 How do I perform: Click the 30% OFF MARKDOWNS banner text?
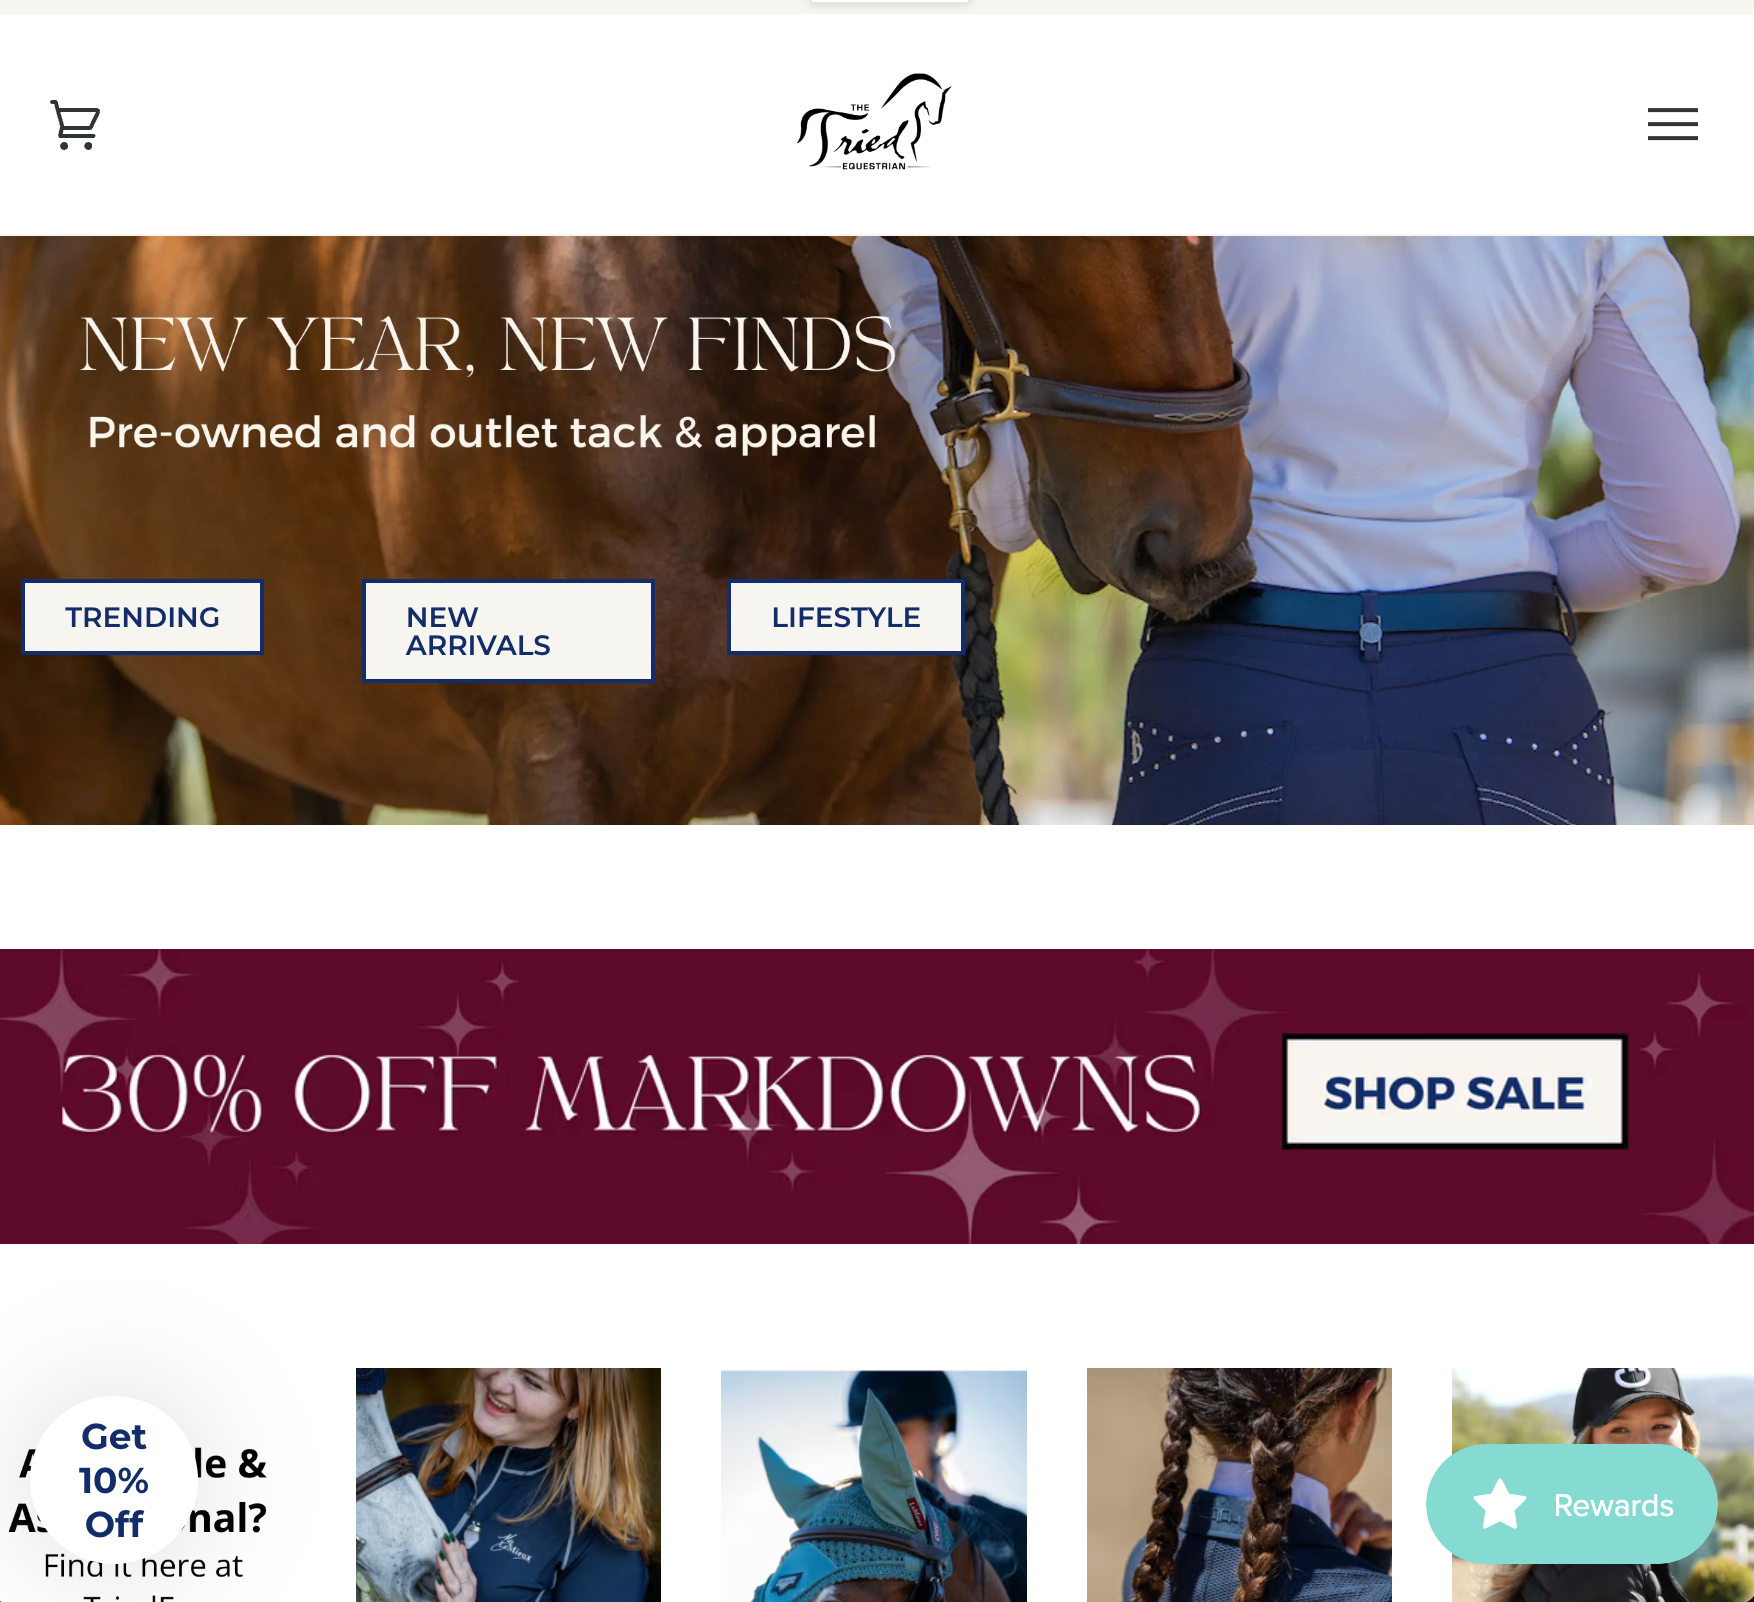tap(629, 1093)
